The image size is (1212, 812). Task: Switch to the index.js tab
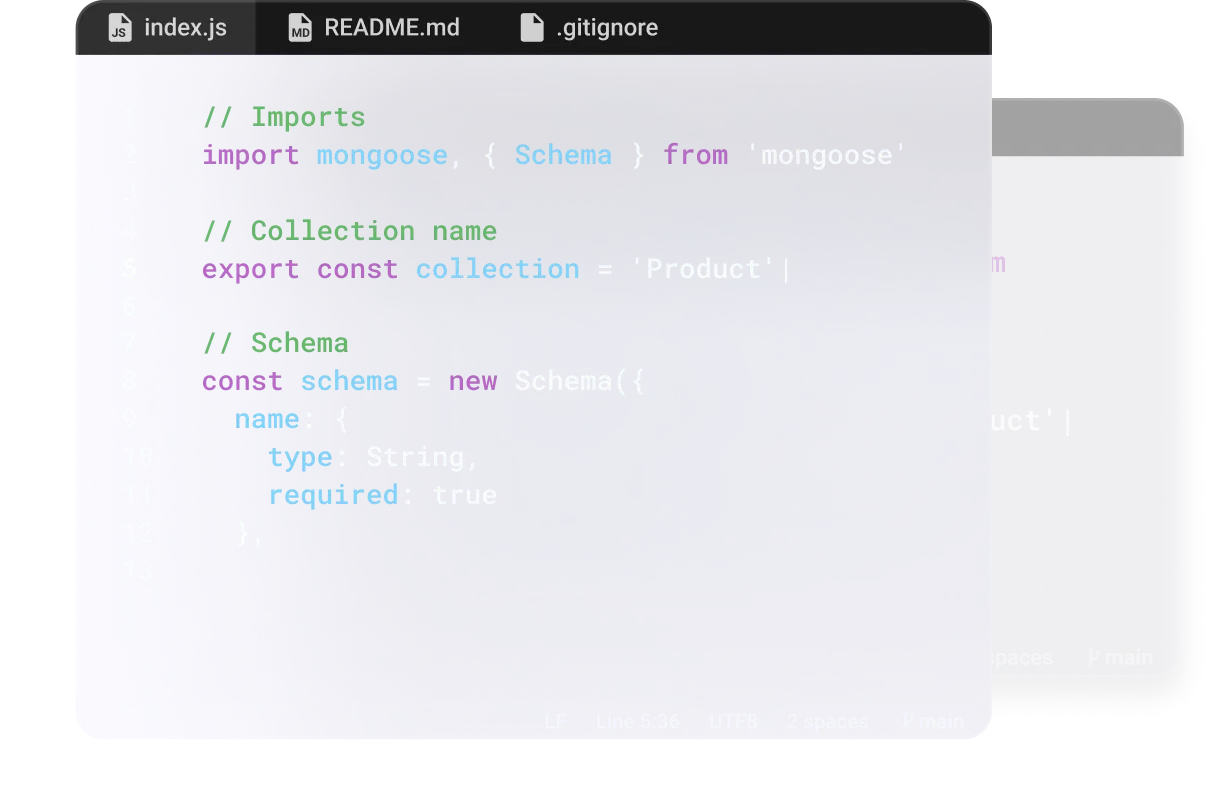(166, 28)
